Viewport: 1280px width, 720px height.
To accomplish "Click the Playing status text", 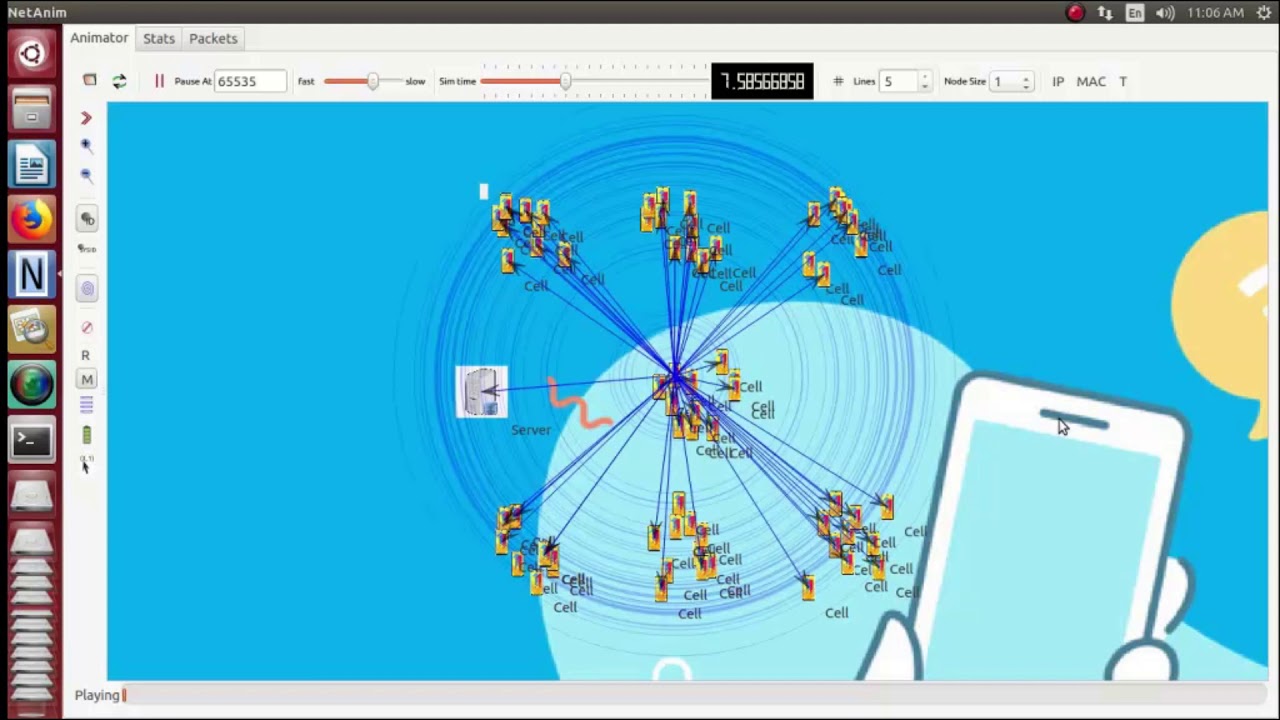I will coord(97,695).
